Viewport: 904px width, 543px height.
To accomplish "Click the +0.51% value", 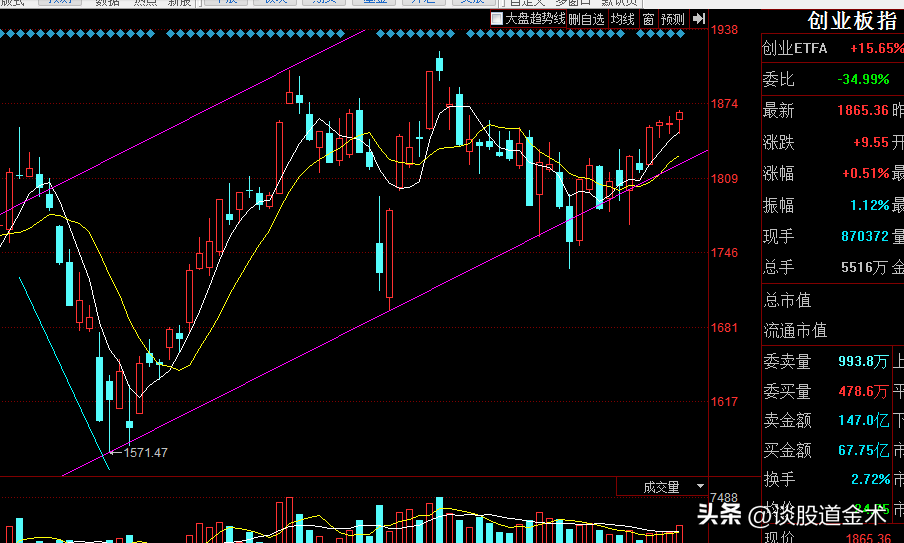I will (x=865, y=173).
